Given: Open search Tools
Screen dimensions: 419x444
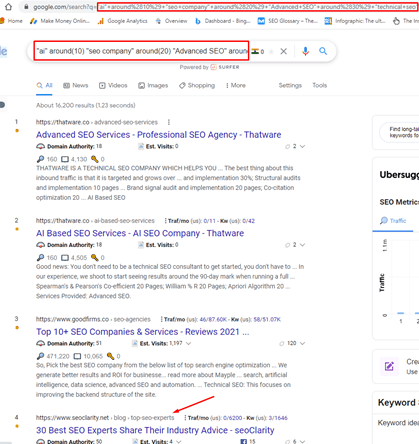Looking at the screenshot, I should [319, 85].
